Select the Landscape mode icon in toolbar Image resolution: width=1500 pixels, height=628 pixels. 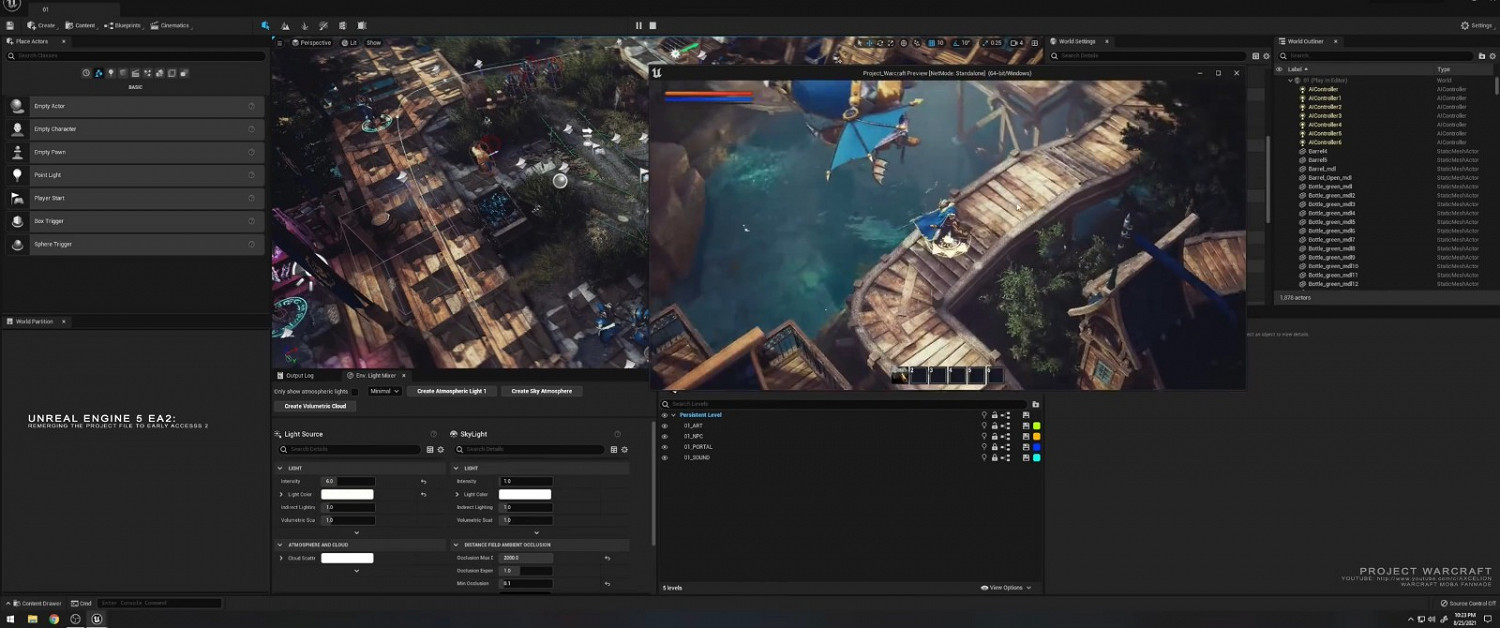point(285,25)
